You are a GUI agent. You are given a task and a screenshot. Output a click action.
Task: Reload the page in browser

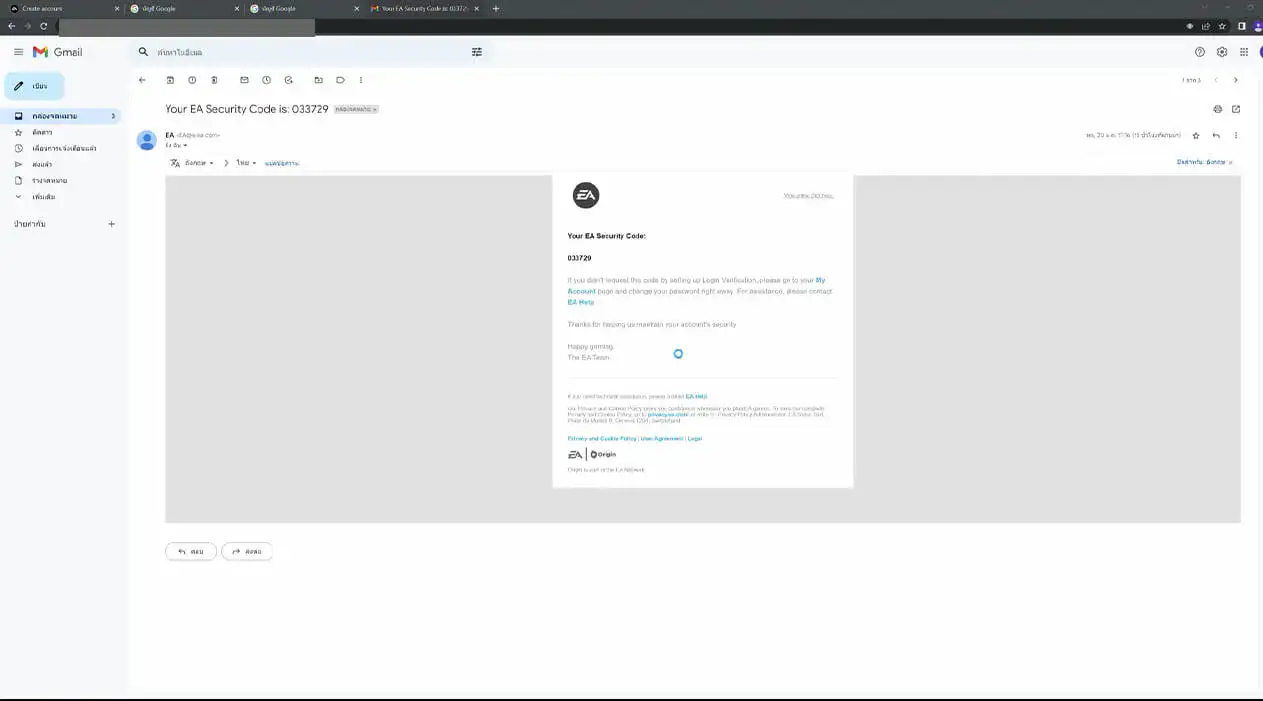43,26
